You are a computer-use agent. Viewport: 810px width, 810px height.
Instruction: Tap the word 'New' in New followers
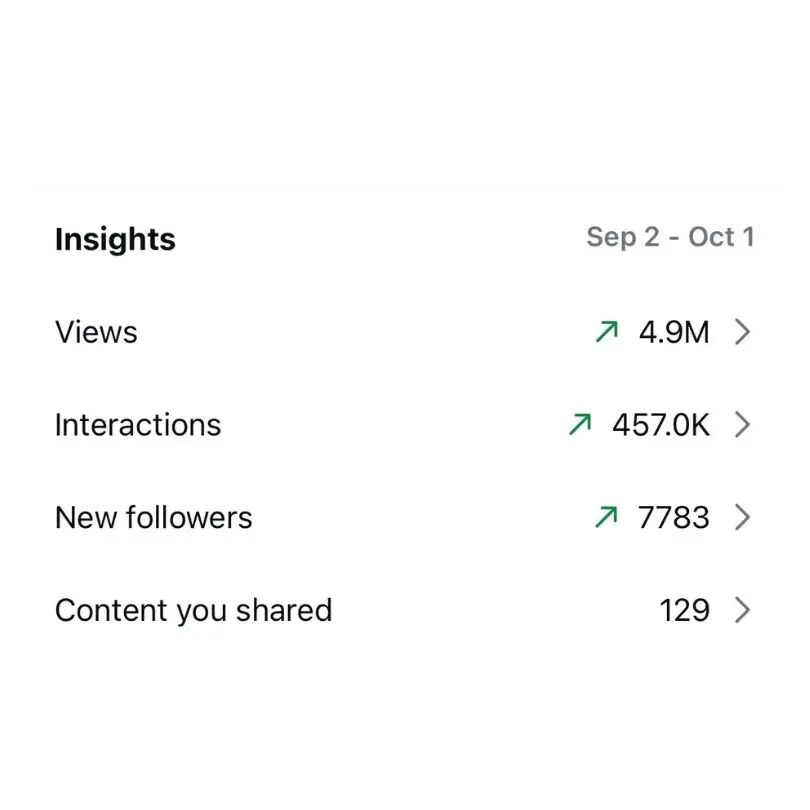86,518
